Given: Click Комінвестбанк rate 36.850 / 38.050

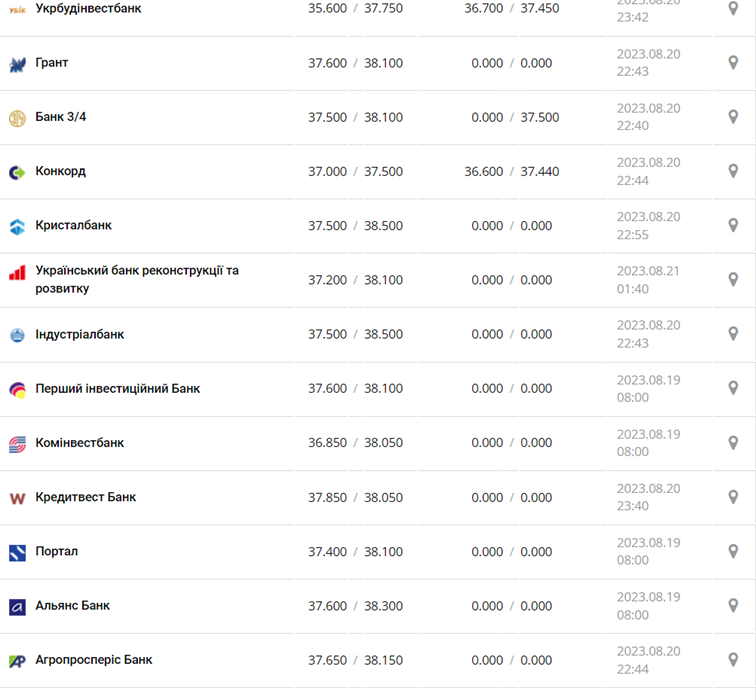Looking at the screenshot, I should 355,443.
